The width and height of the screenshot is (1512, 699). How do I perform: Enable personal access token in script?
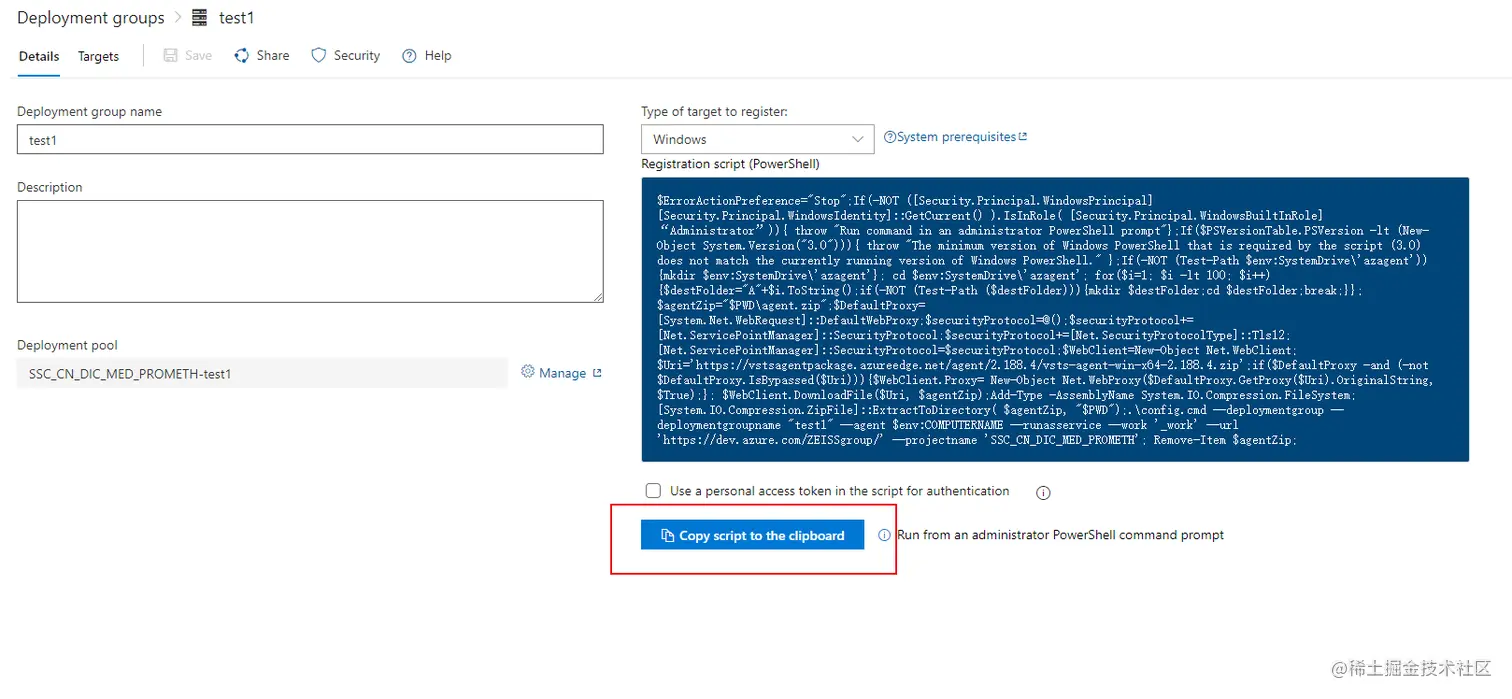(653, 491)
